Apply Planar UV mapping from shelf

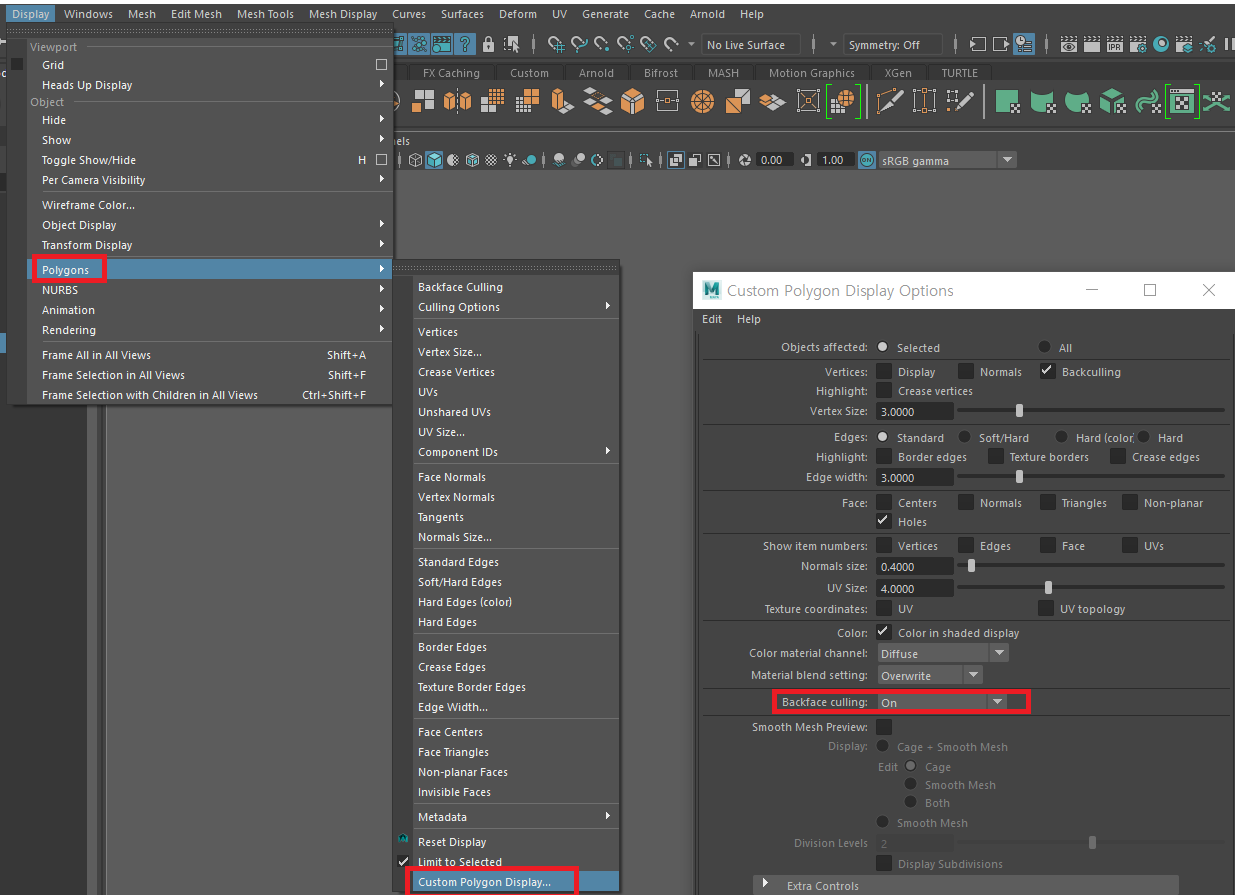1008,101
